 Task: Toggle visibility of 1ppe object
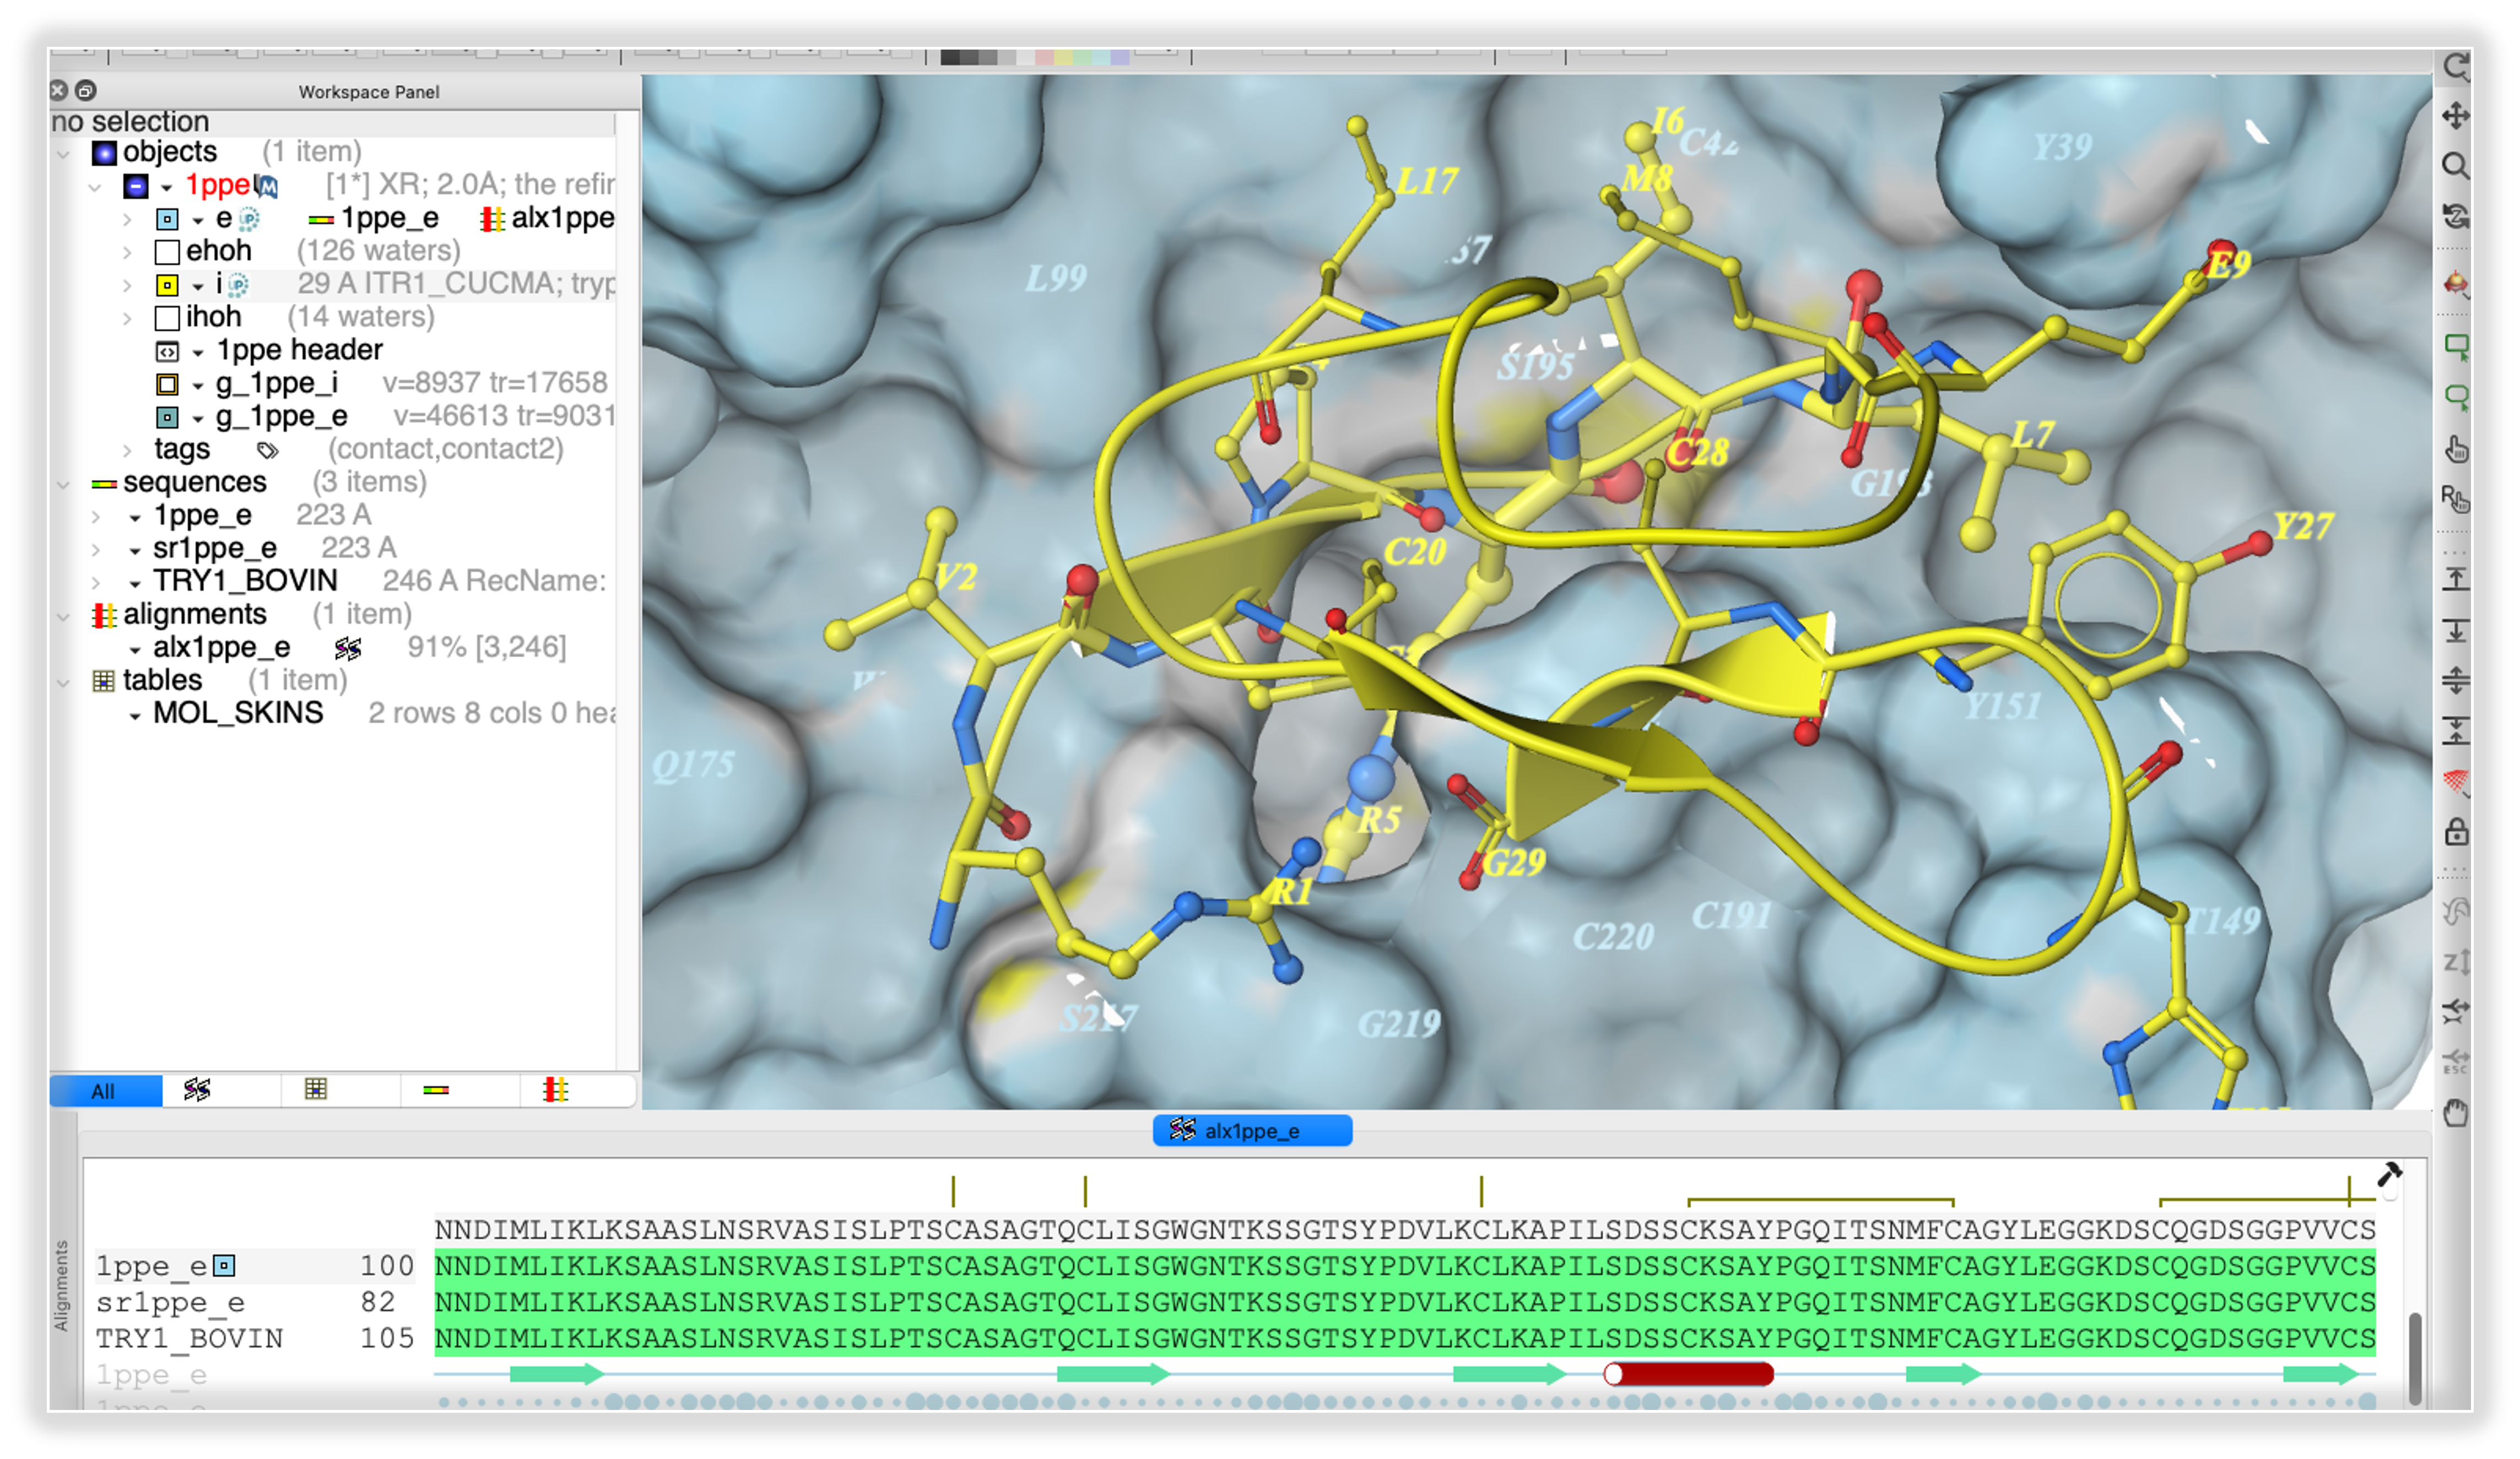[x=136, y=186]
